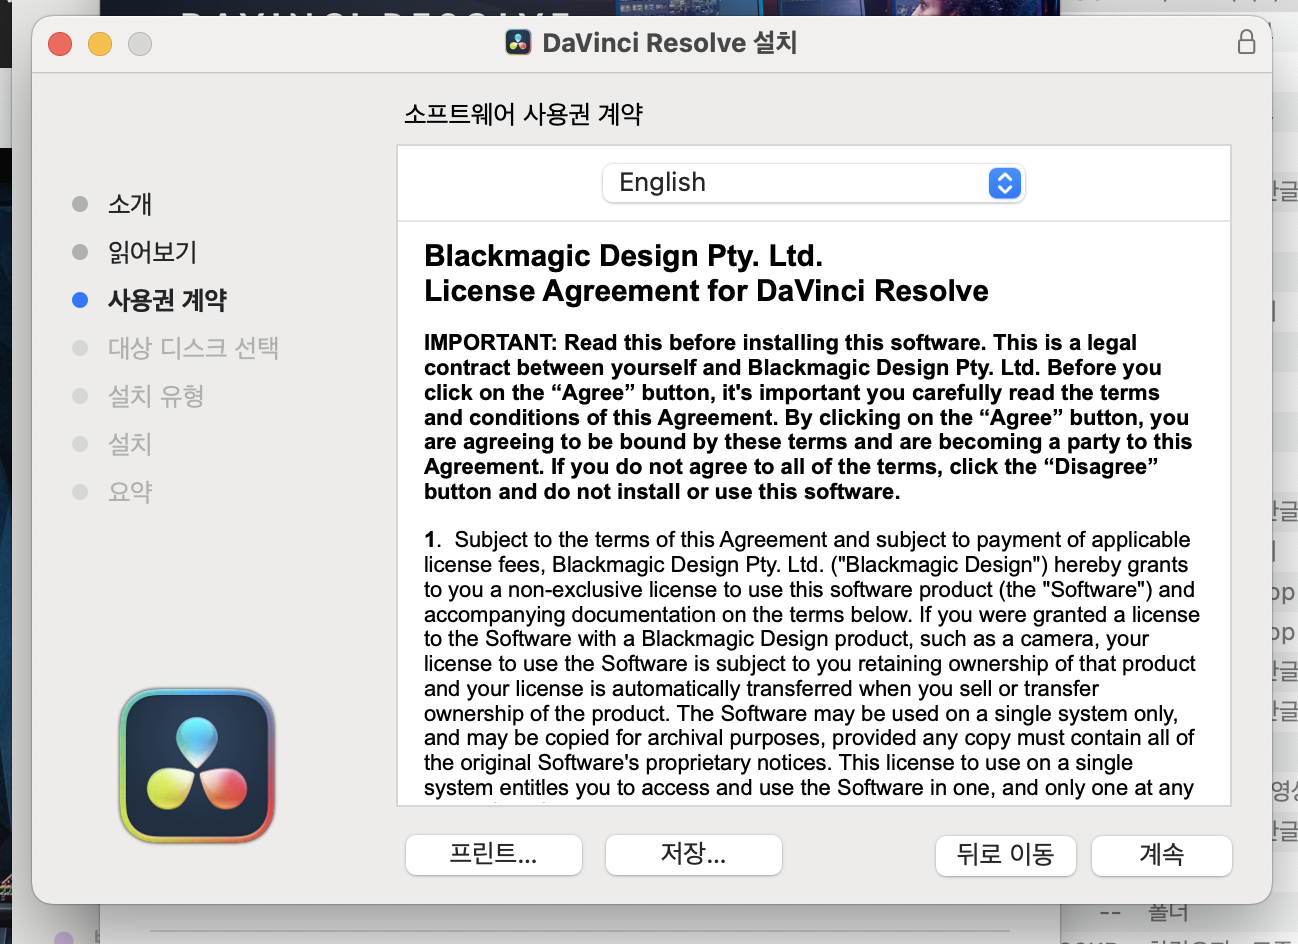Click the DaVinci Resolve 설치 window title
The width and height of the screenshot is (1298, 944).
click(669, 43)
